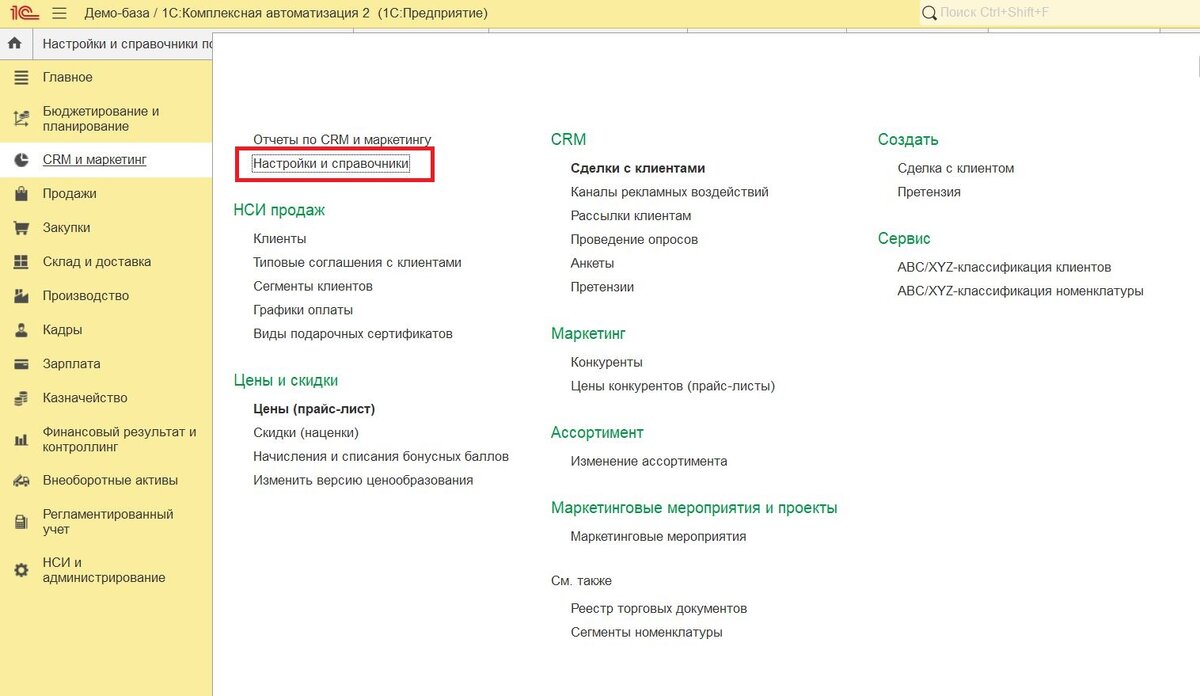Image resolution: width=1200 pixels, height=696 pixels.
Task: Go to the home page icon
Action: 15,44
